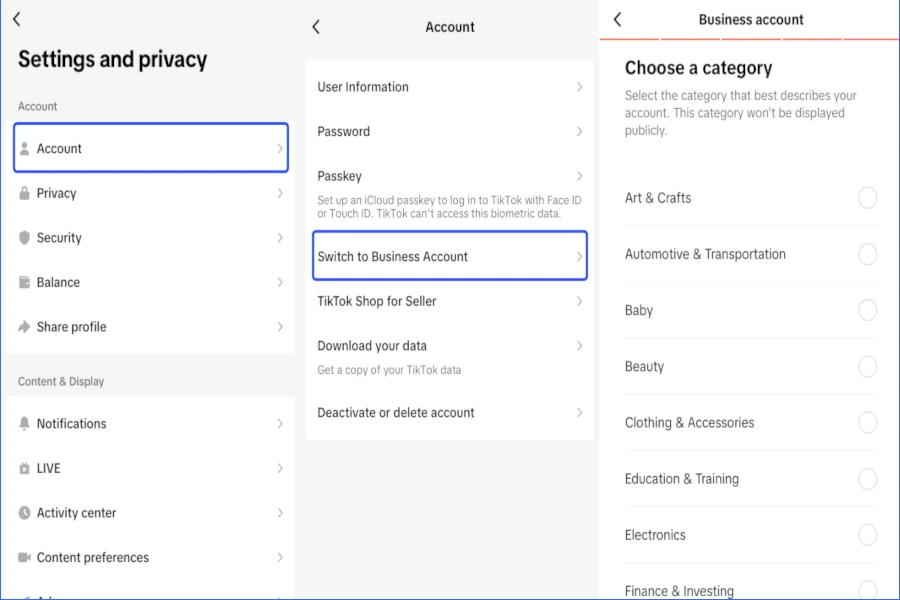
Task: Open the Privacy settings entry
Action: [x=151, y=193]
